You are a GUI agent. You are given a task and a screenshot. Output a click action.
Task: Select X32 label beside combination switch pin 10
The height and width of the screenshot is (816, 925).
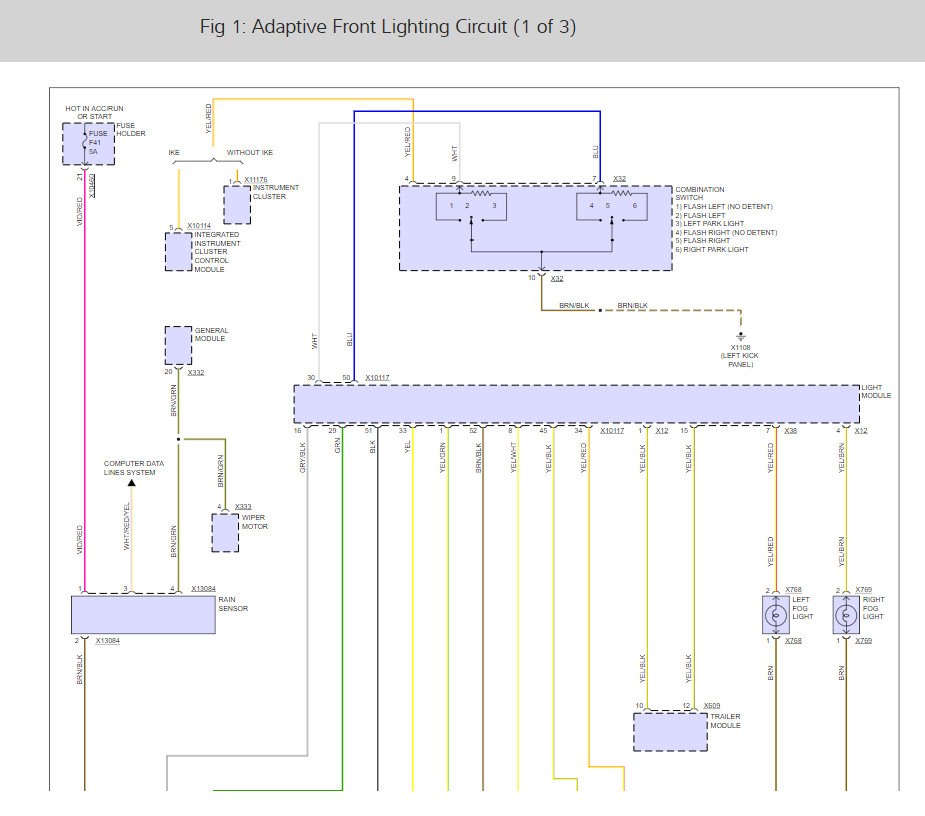(x=557, y=278)
